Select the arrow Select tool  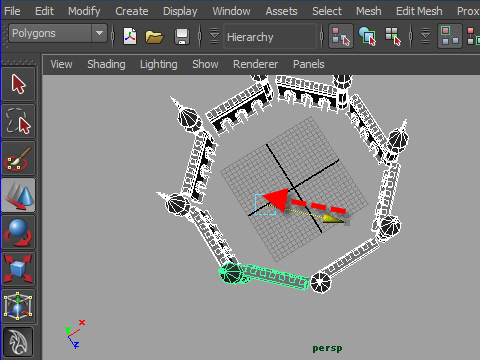(18, 84)
